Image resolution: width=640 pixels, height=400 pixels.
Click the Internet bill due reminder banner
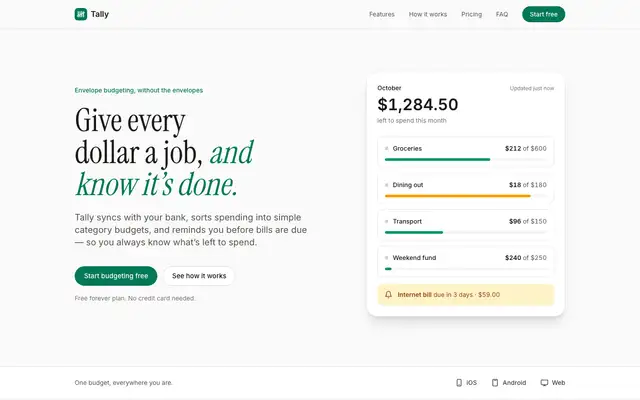click(x=466, y=295)
